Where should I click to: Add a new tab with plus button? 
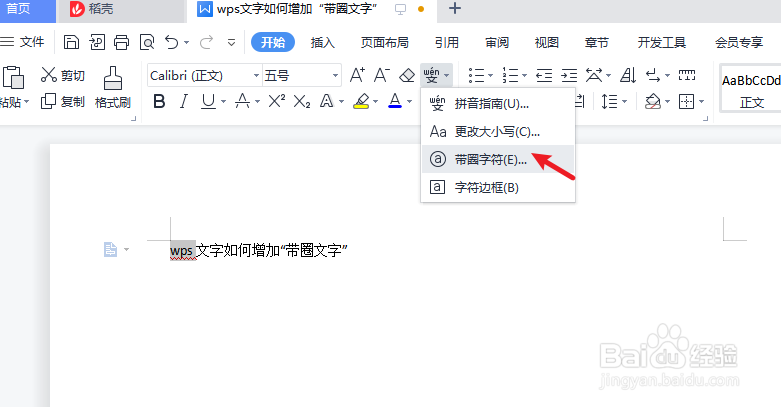tap(455, 8)
